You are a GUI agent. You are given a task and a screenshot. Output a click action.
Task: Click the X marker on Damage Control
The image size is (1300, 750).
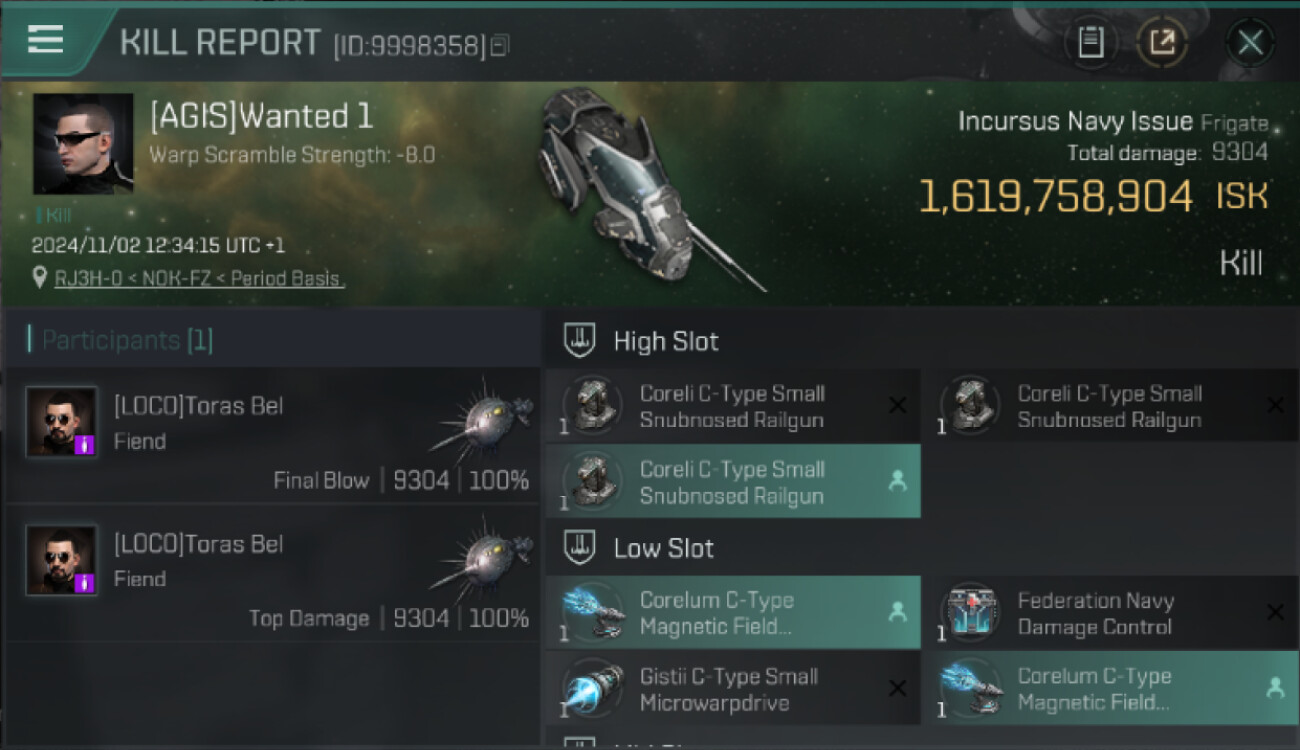[1275, 612]
